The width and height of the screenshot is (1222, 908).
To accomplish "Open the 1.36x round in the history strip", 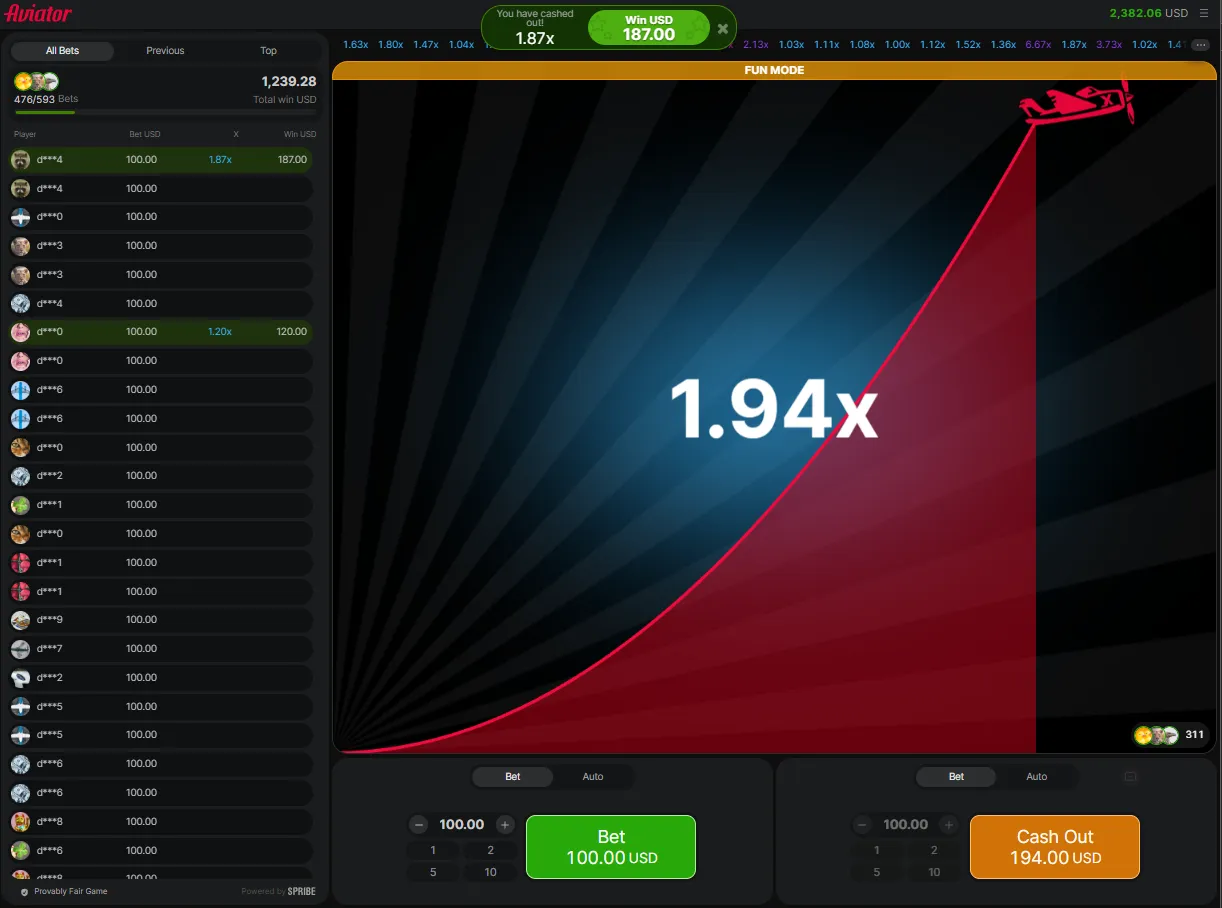I will pyautogui.click(x=1003, y=45).
